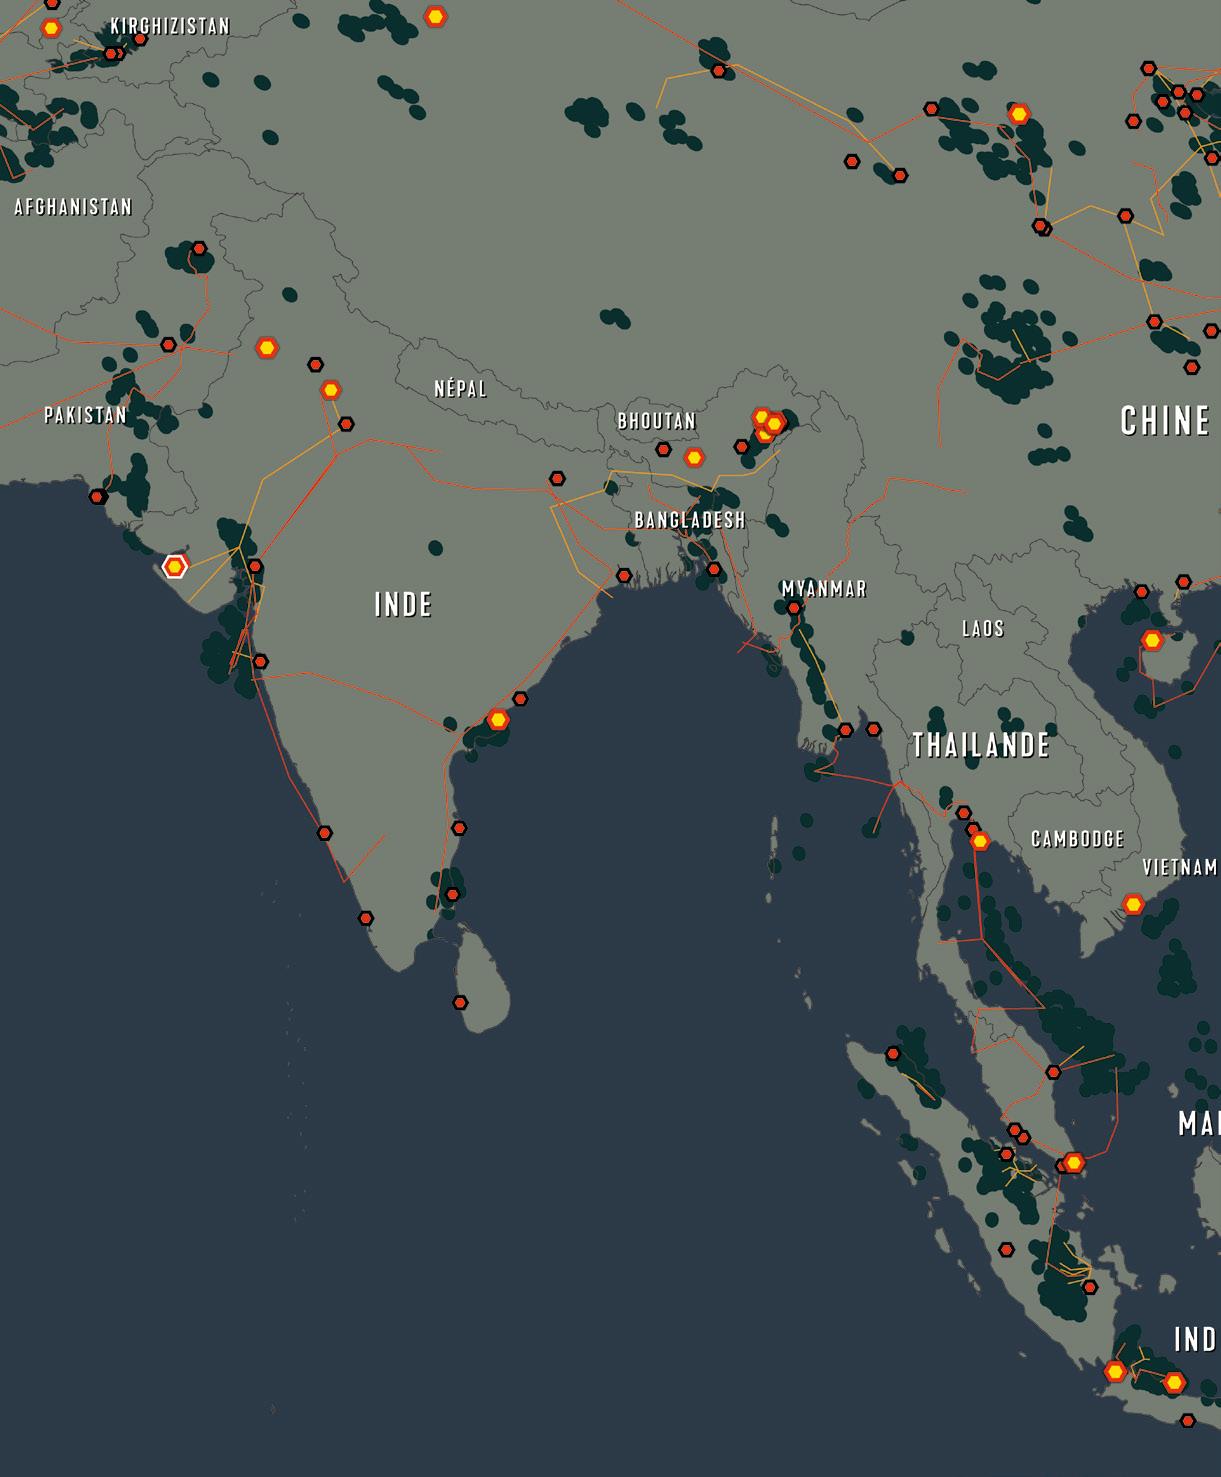Click the yellow marker on India's east coast
The image size is (1221, 1477).
click(x=498, y=719)
